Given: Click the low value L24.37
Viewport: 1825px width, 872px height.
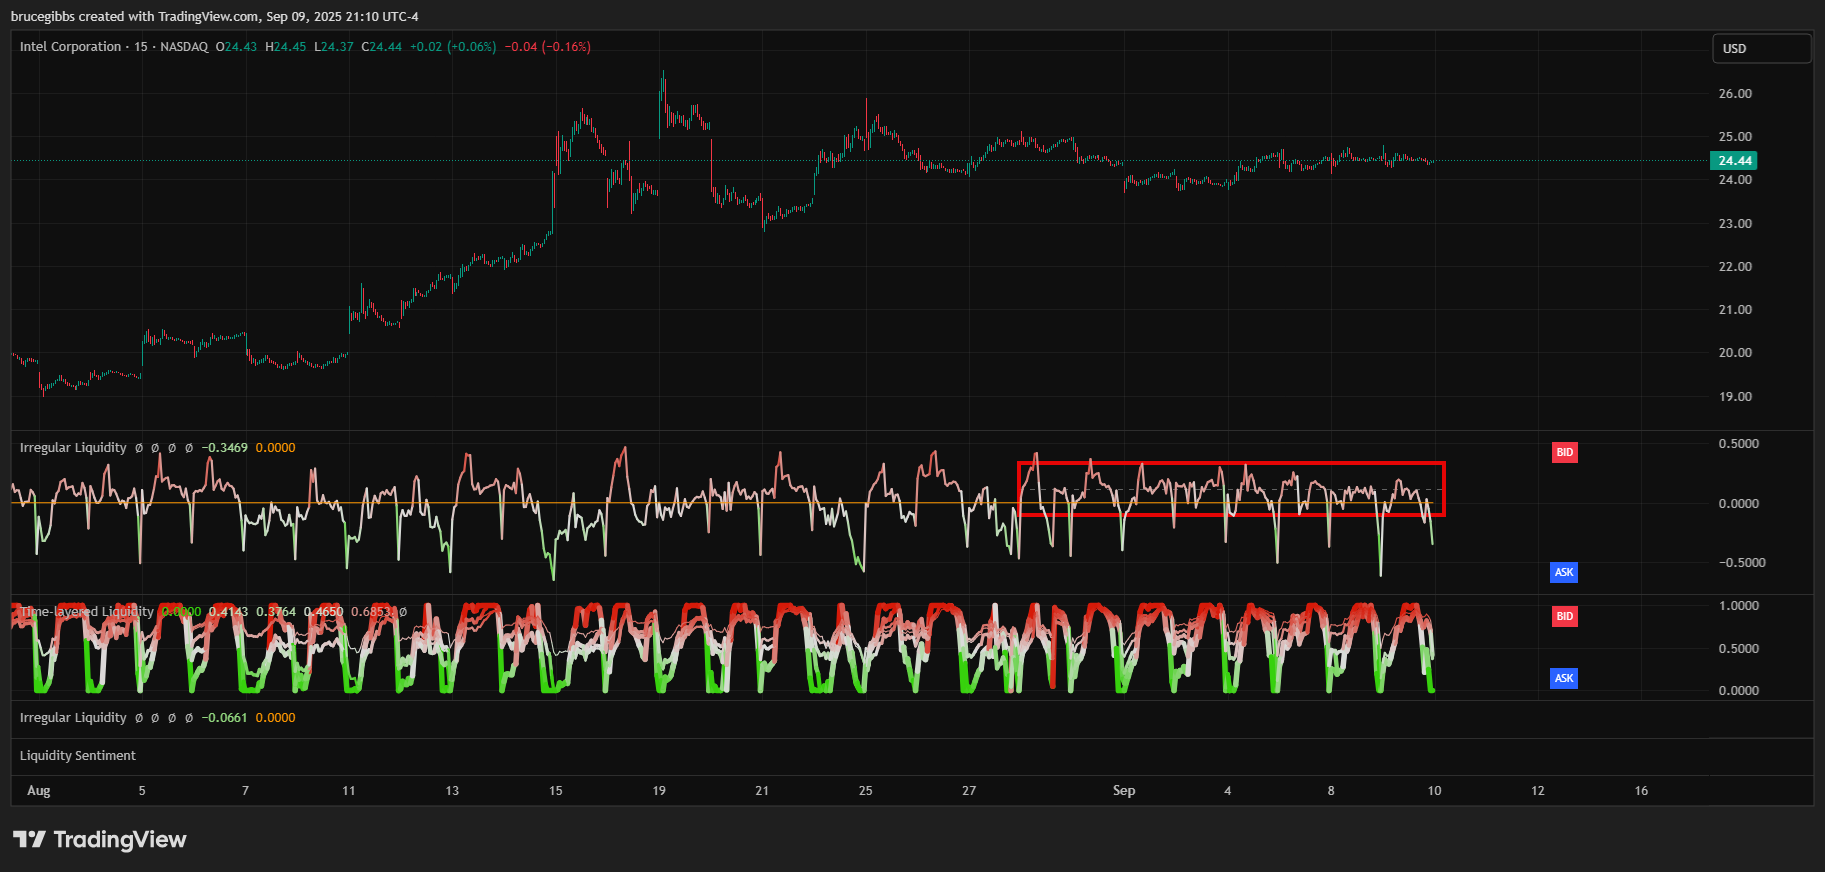Looking at the screenshot, I should tap(334, 47).
